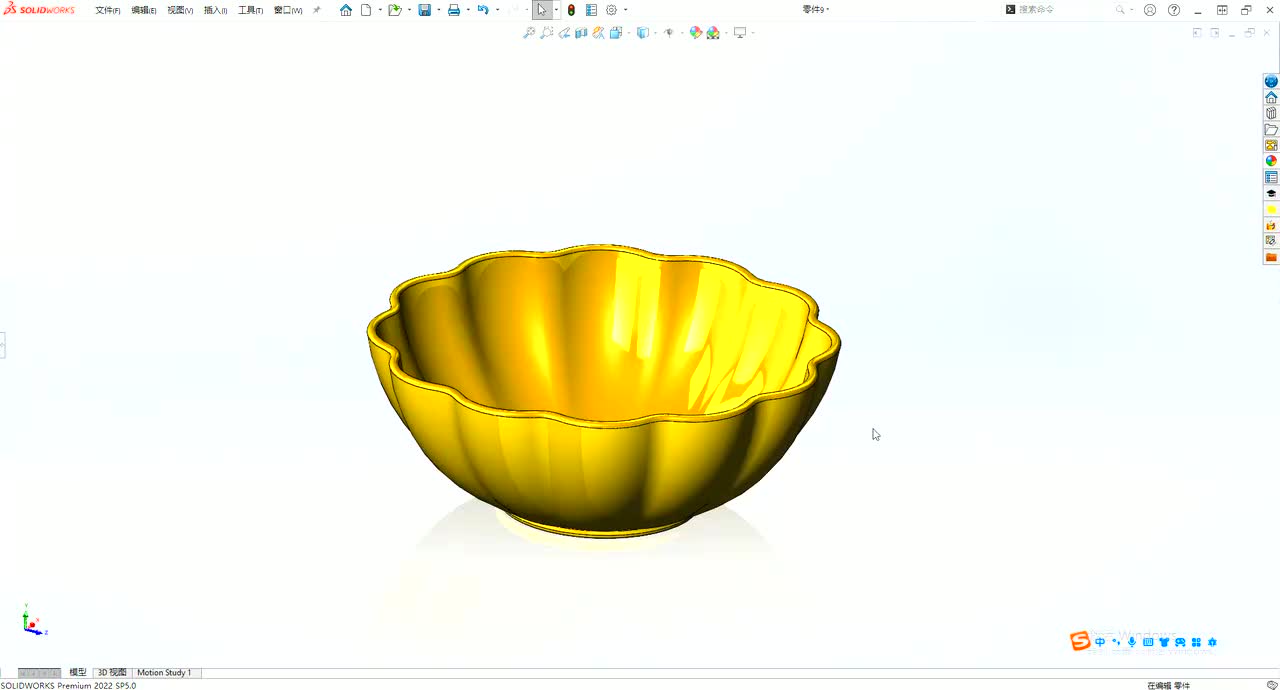Screen dimensions: 1280x690
Task: Toggle the Section View icon
Action: (x=581, y=33)
